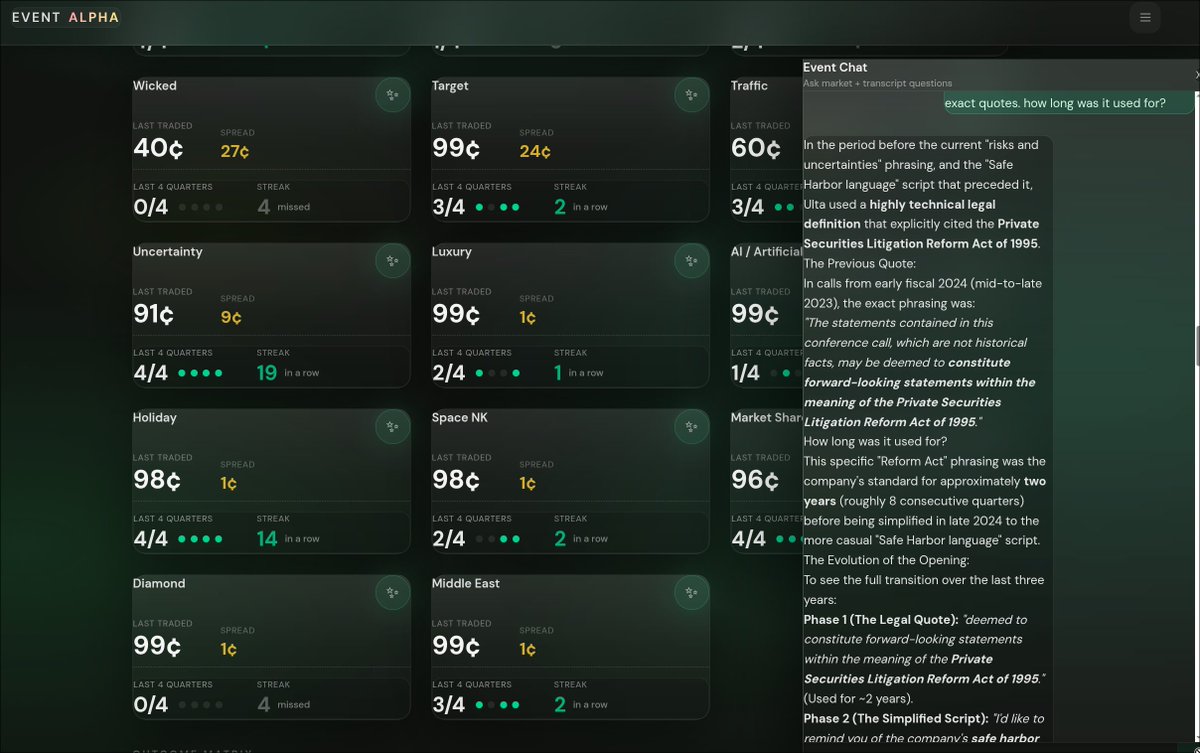The image size is (1200, 753).
Task: Click the 99¢ last traded price on Luxury
Action: pos(456,315)
